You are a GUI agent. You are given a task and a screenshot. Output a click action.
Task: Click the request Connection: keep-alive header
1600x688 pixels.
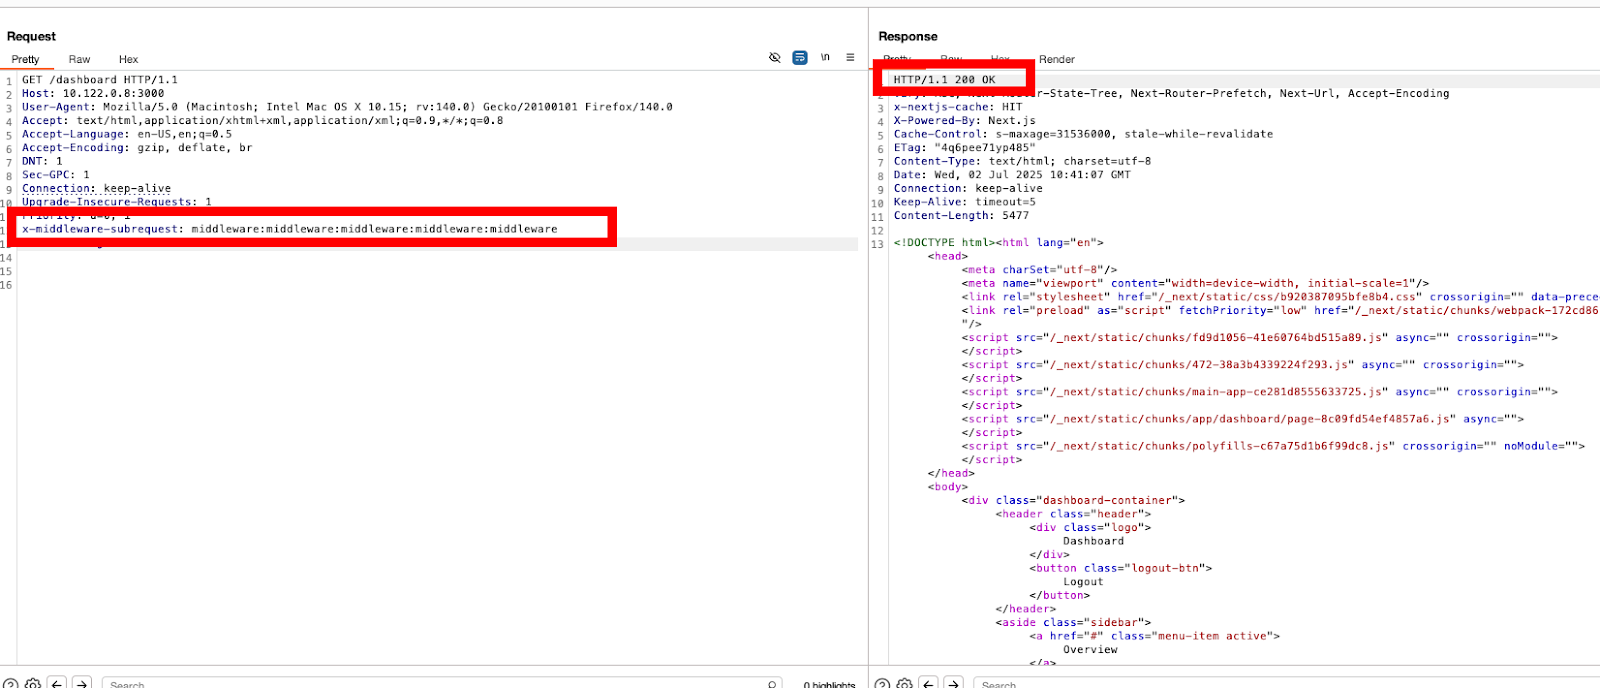96,188
